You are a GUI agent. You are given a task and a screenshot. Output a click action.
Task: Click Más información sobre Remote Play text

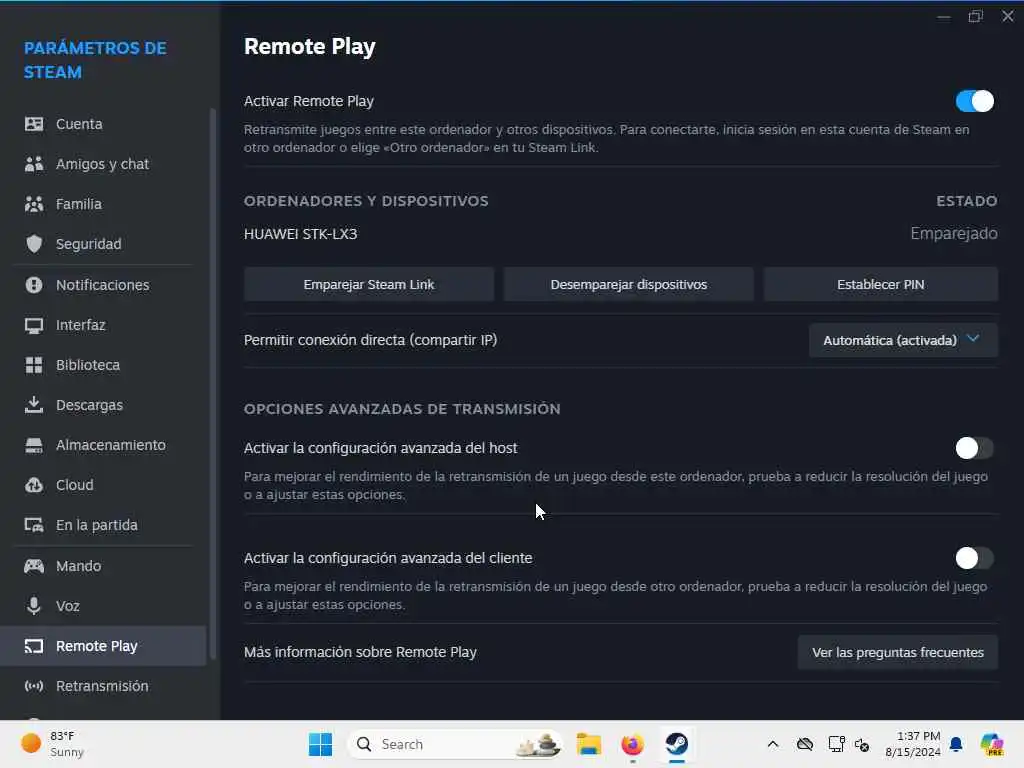360,652
